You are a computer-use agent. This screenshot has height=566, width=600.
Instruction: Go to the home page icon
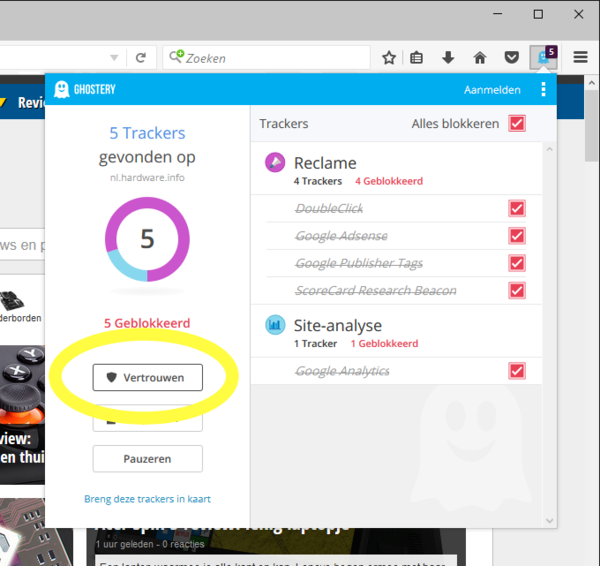(480, 58)
